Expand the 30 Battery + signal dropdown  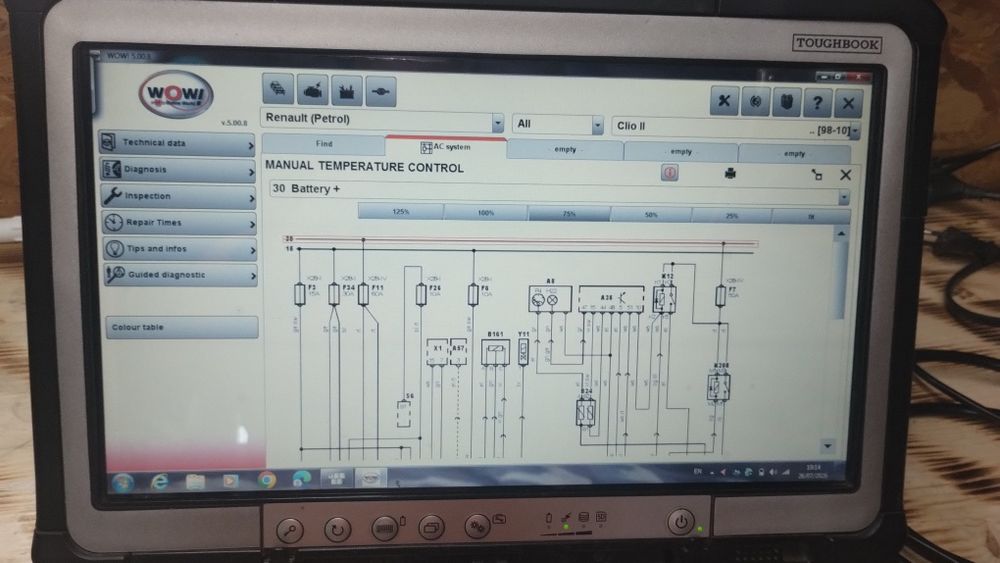[844, 198]
